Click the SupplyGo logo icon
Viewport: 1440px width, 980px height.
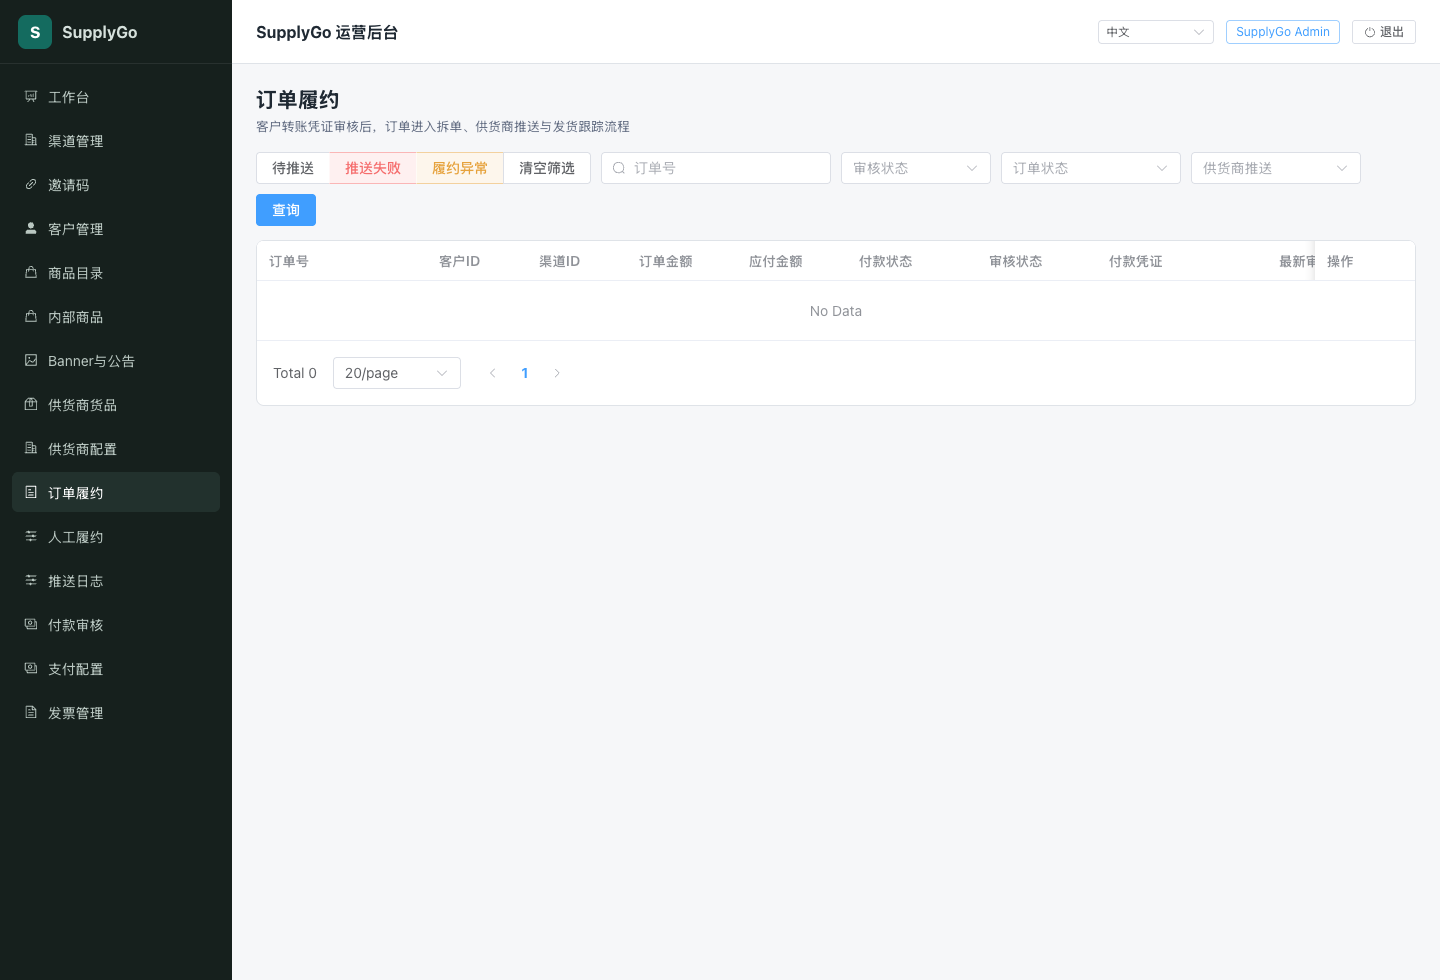(35, 32)
